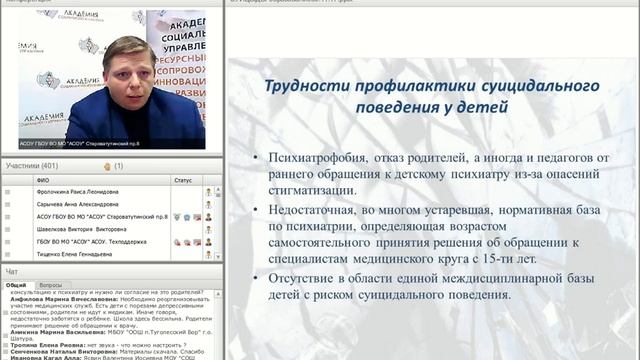Click third status icon in Староватутинский пр.8 row
640x360 pixels.
(197, 217)
